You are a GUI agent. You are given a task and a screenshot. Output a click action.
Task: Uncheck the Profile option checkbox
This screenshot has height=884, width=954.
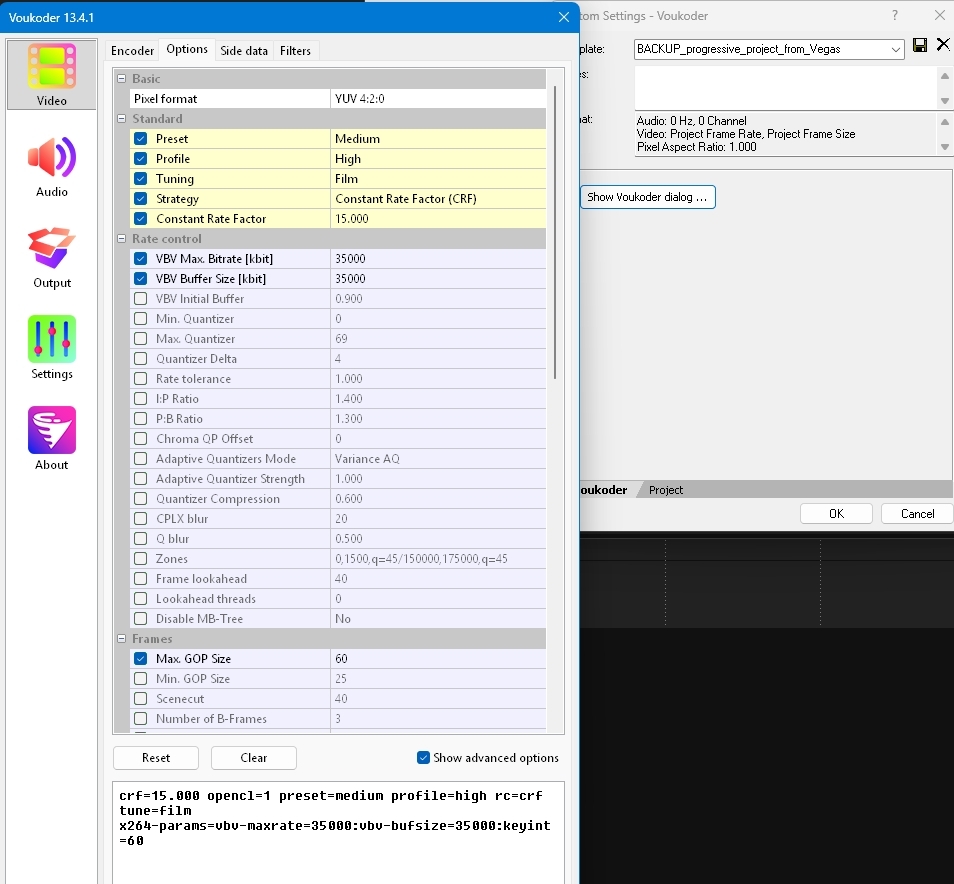pyautogui.click(x=141, y=159)
